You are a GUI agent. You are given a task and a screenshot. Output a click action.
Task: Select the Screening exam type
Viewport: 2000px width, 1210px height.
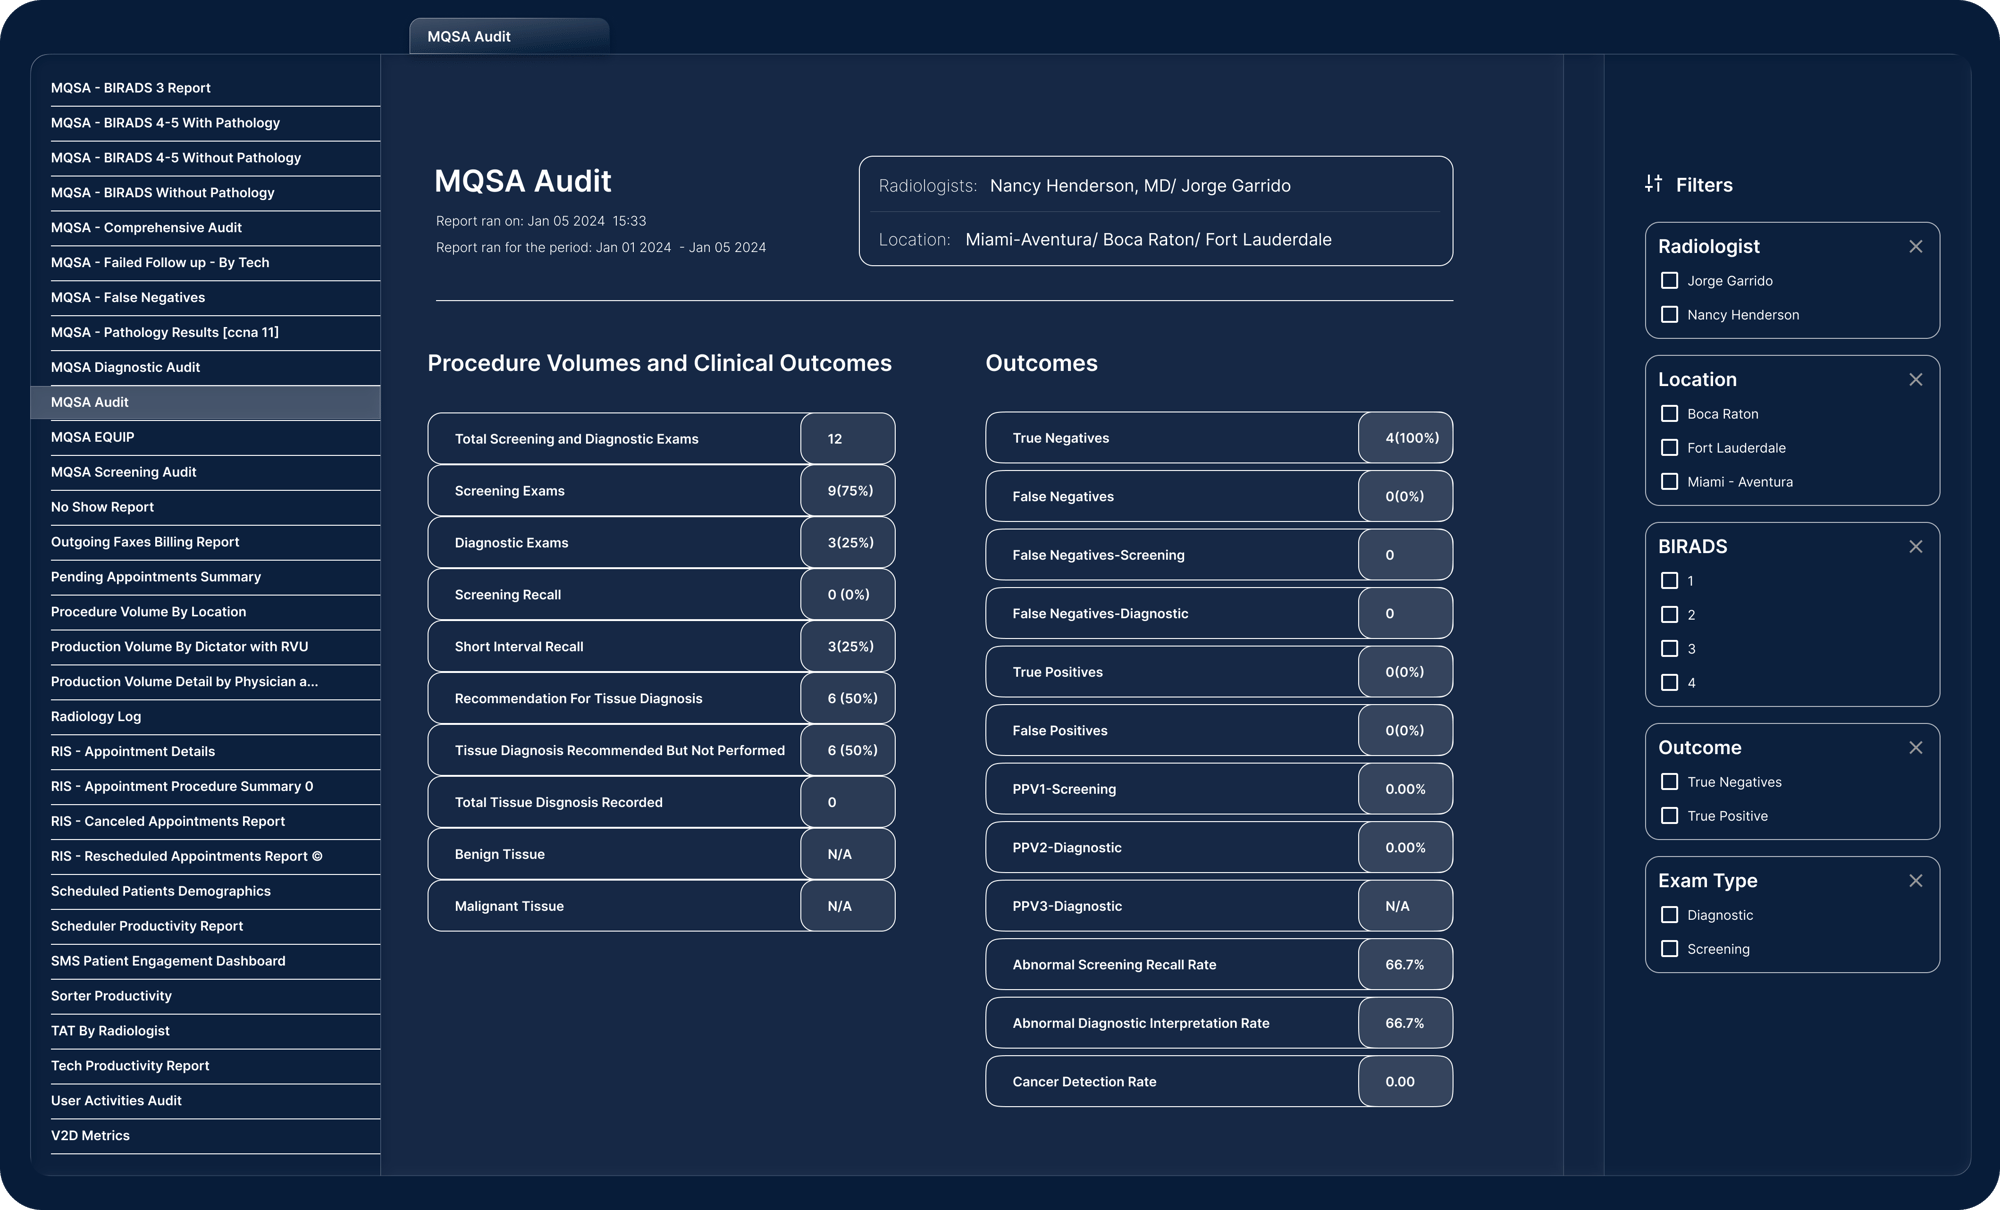point(1670,949)
